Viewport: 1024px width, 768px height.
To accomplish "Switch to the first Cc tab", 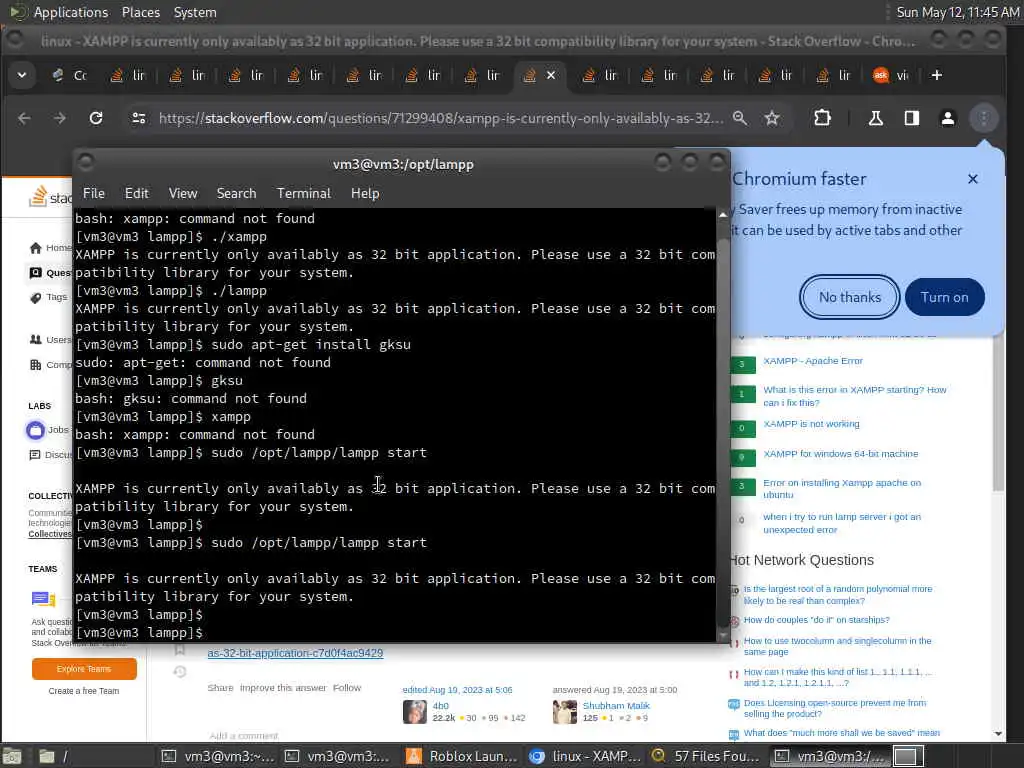I will point(71,75).
